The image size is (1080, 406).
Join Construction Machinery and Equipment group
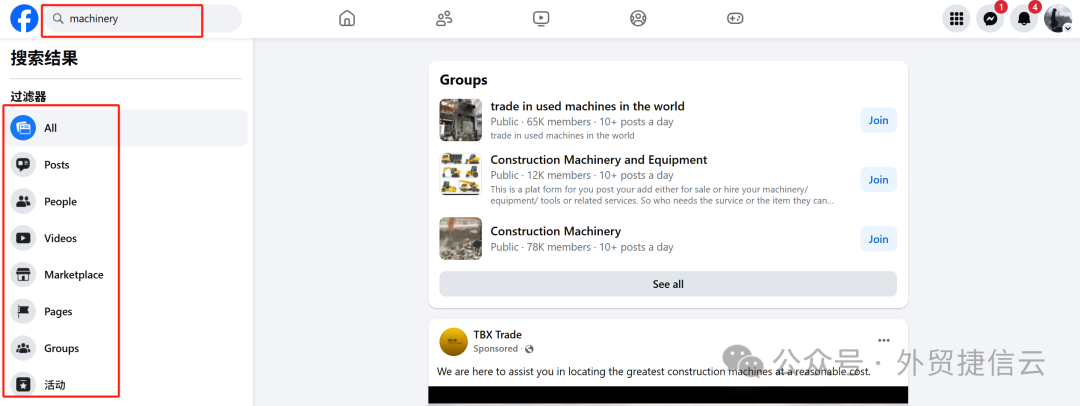[878, 179]
